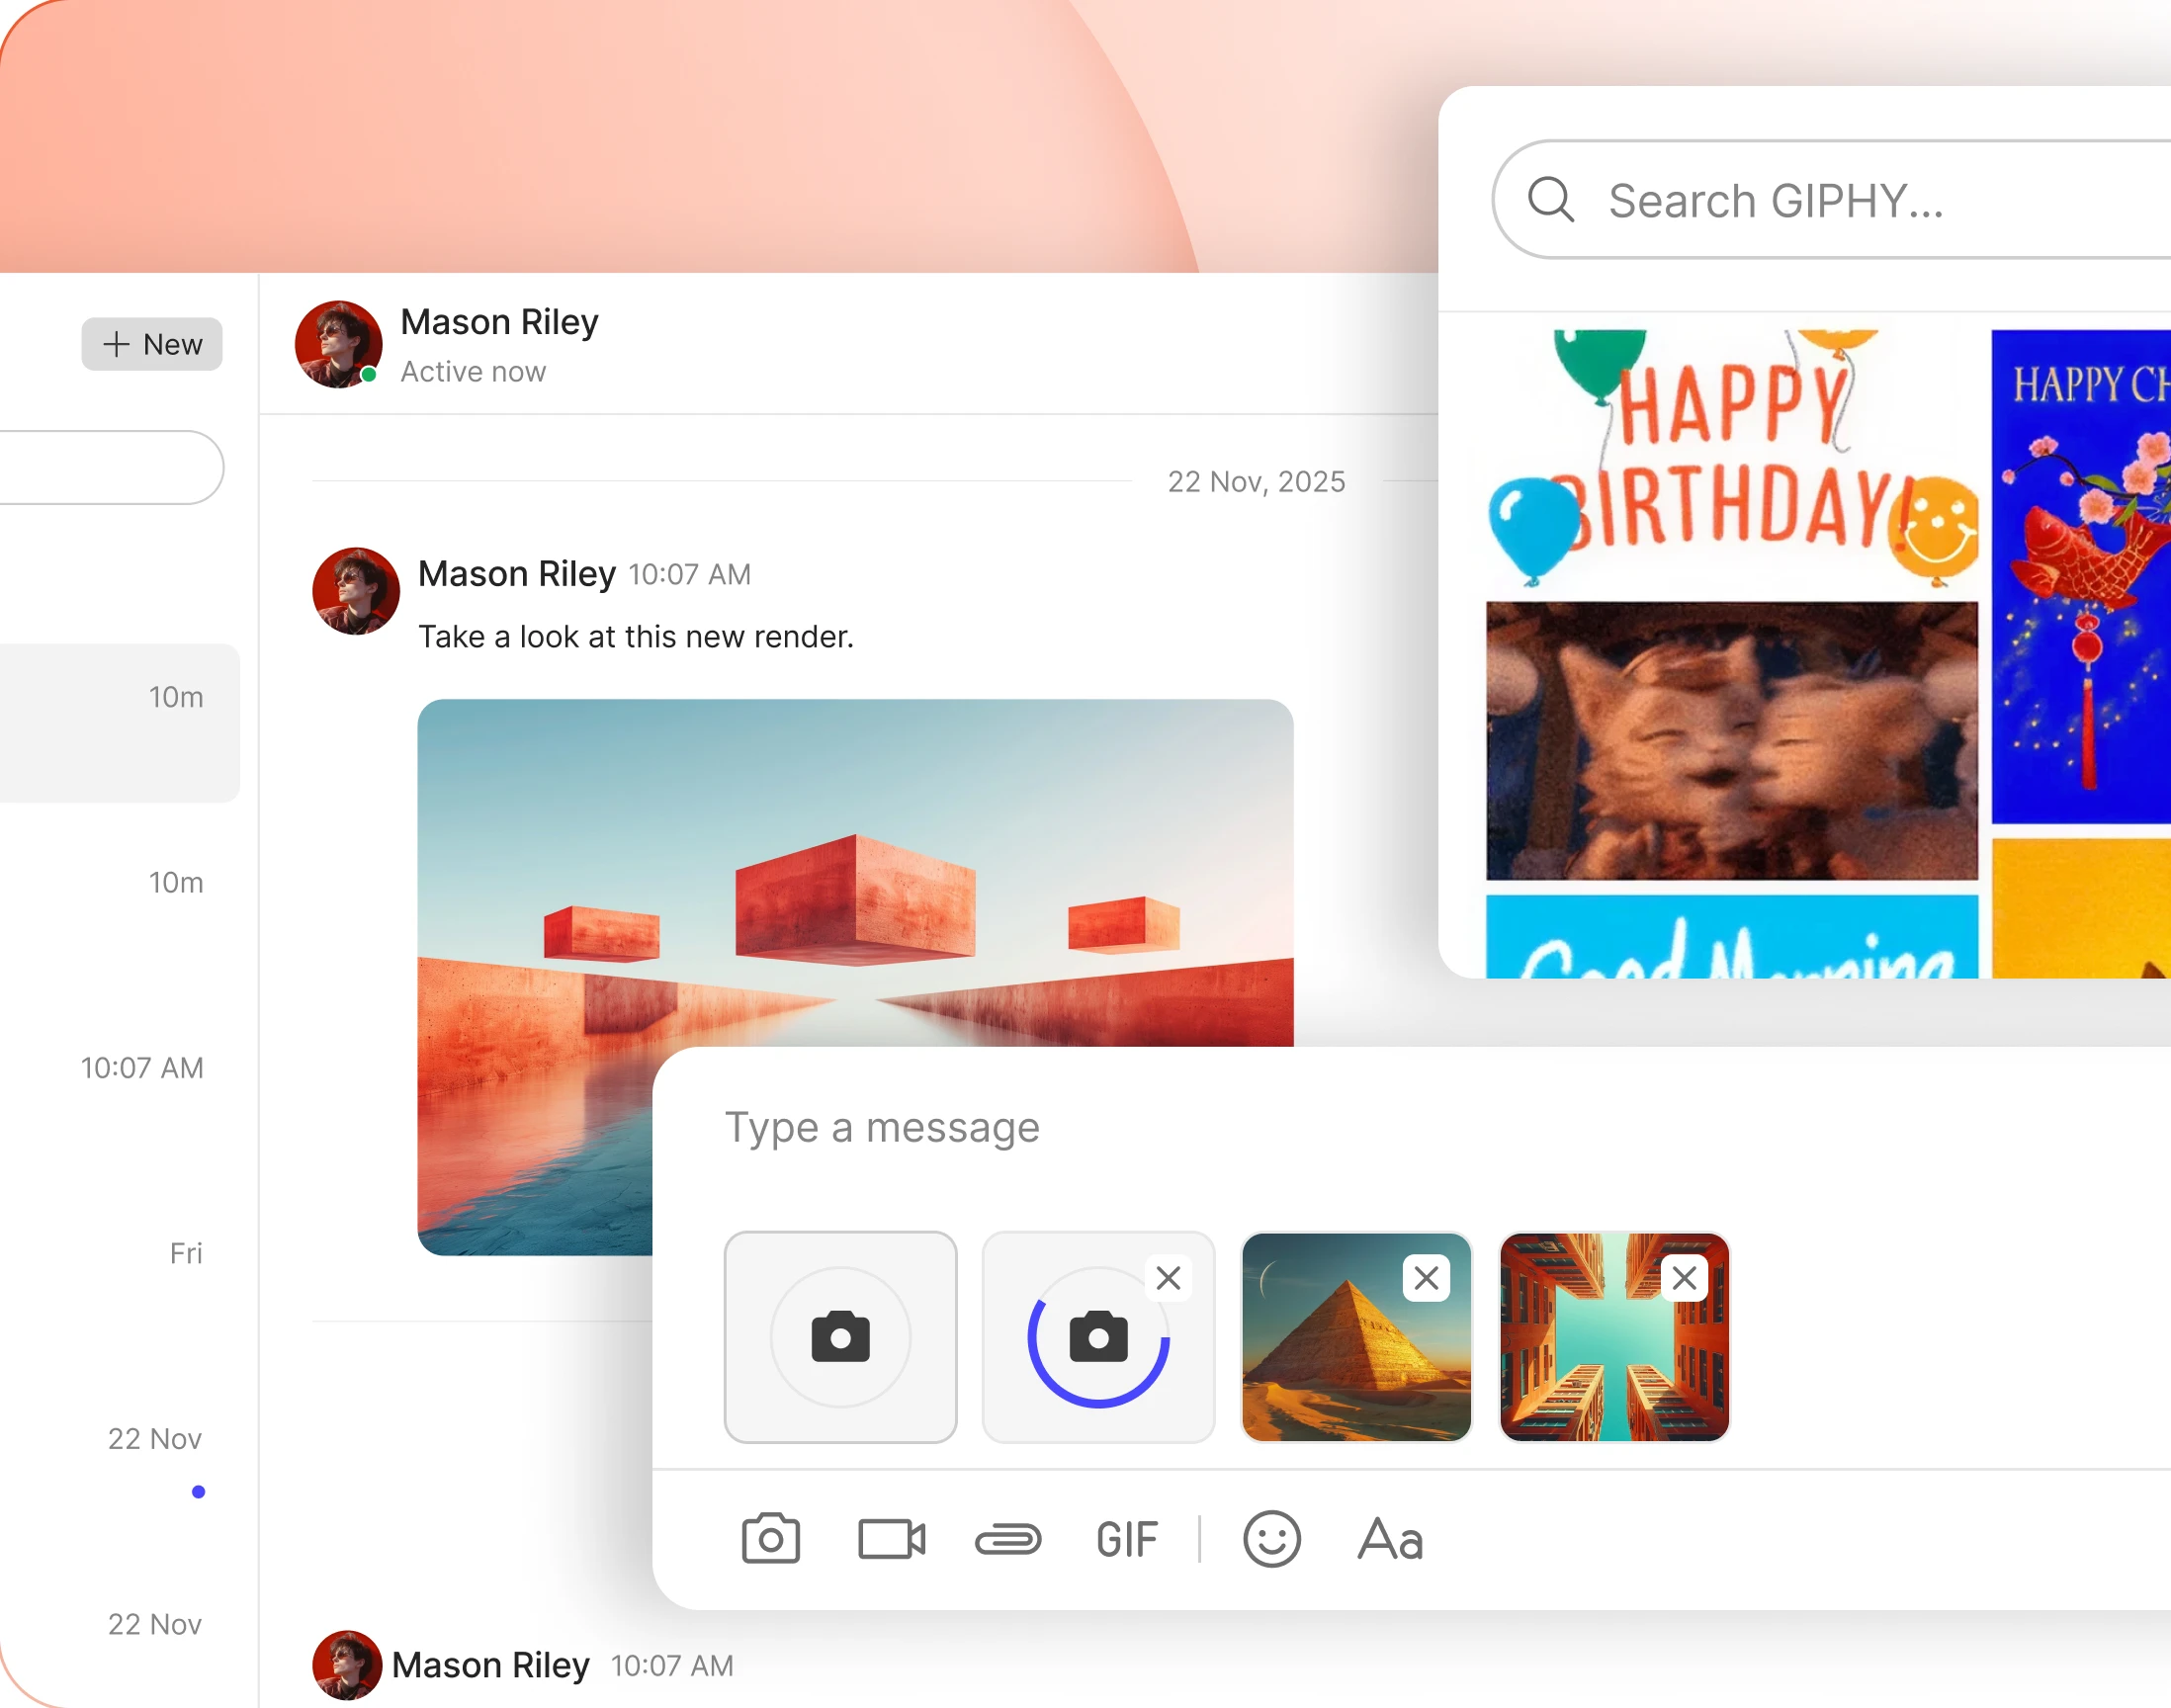Choose the Happy Birthday GIF
The image size is (2171, 1708).
pos(1732,459)
